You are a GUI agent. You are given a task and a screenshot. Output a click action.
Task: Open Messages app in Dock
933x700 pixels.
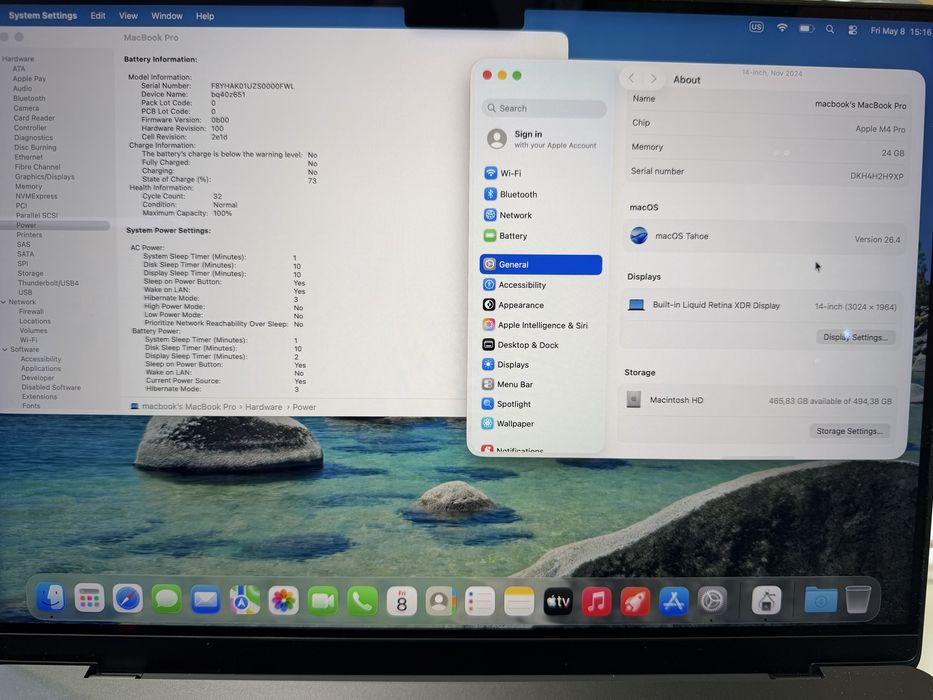pyautogui.click(x=167, y=600)
